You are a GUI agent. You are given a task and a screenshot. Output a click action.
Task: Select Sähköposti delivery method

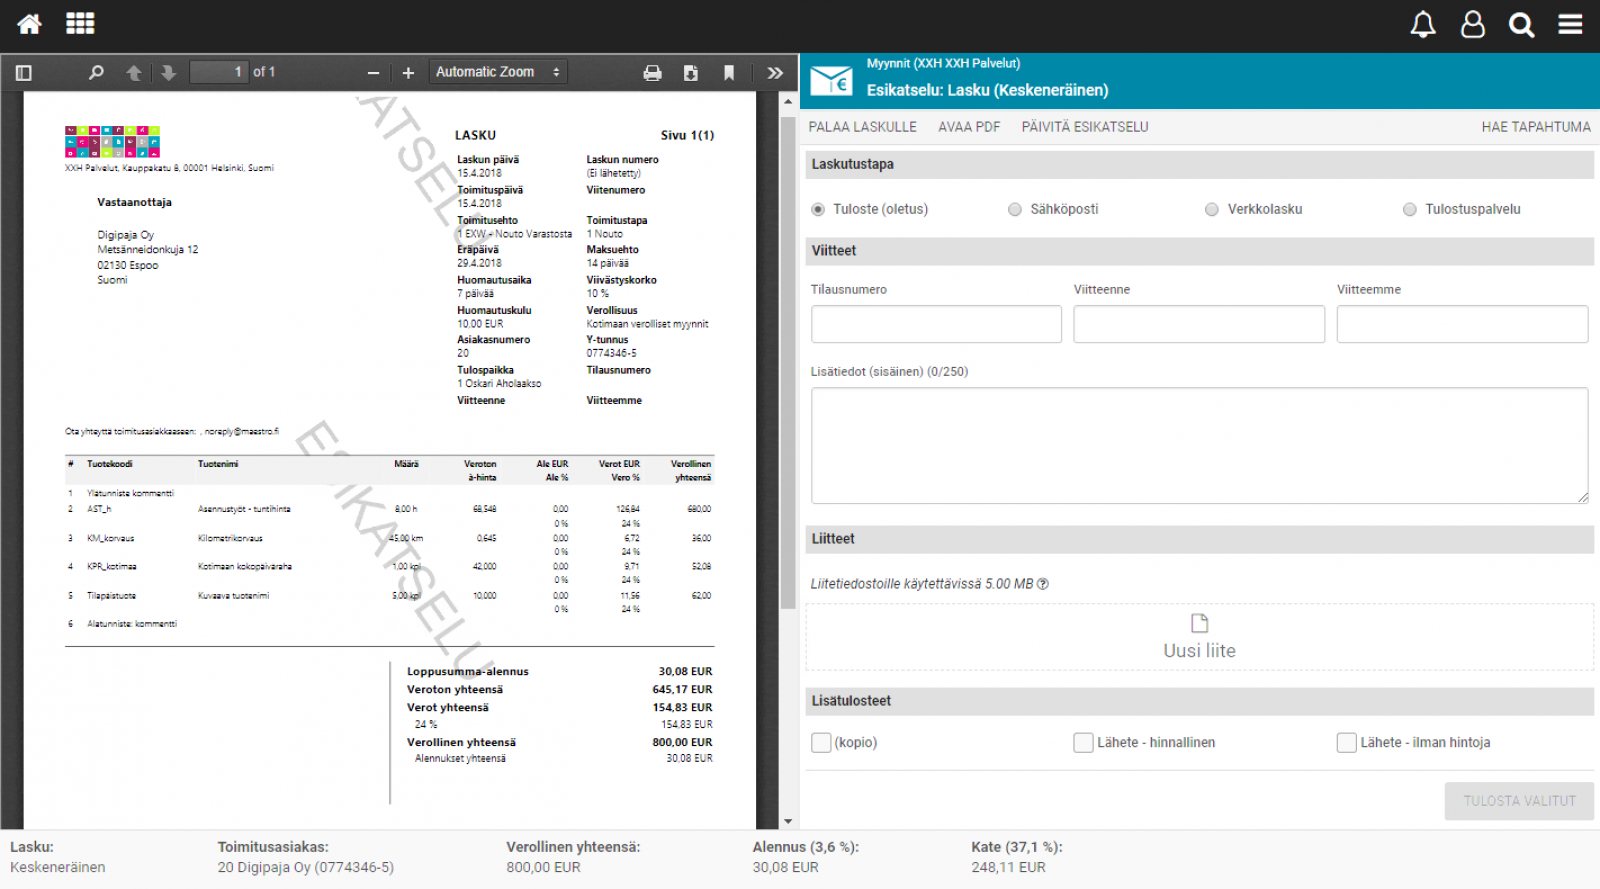[1015, 209]
